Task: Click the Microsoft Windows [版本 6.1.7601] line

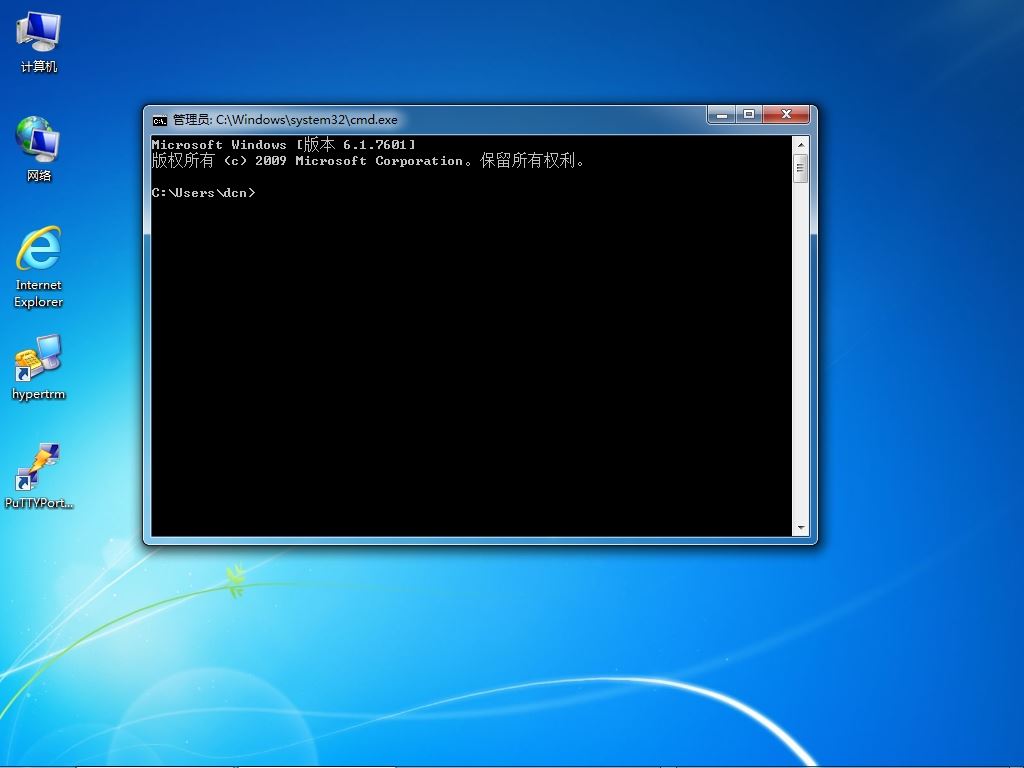Action: (283, 144)
